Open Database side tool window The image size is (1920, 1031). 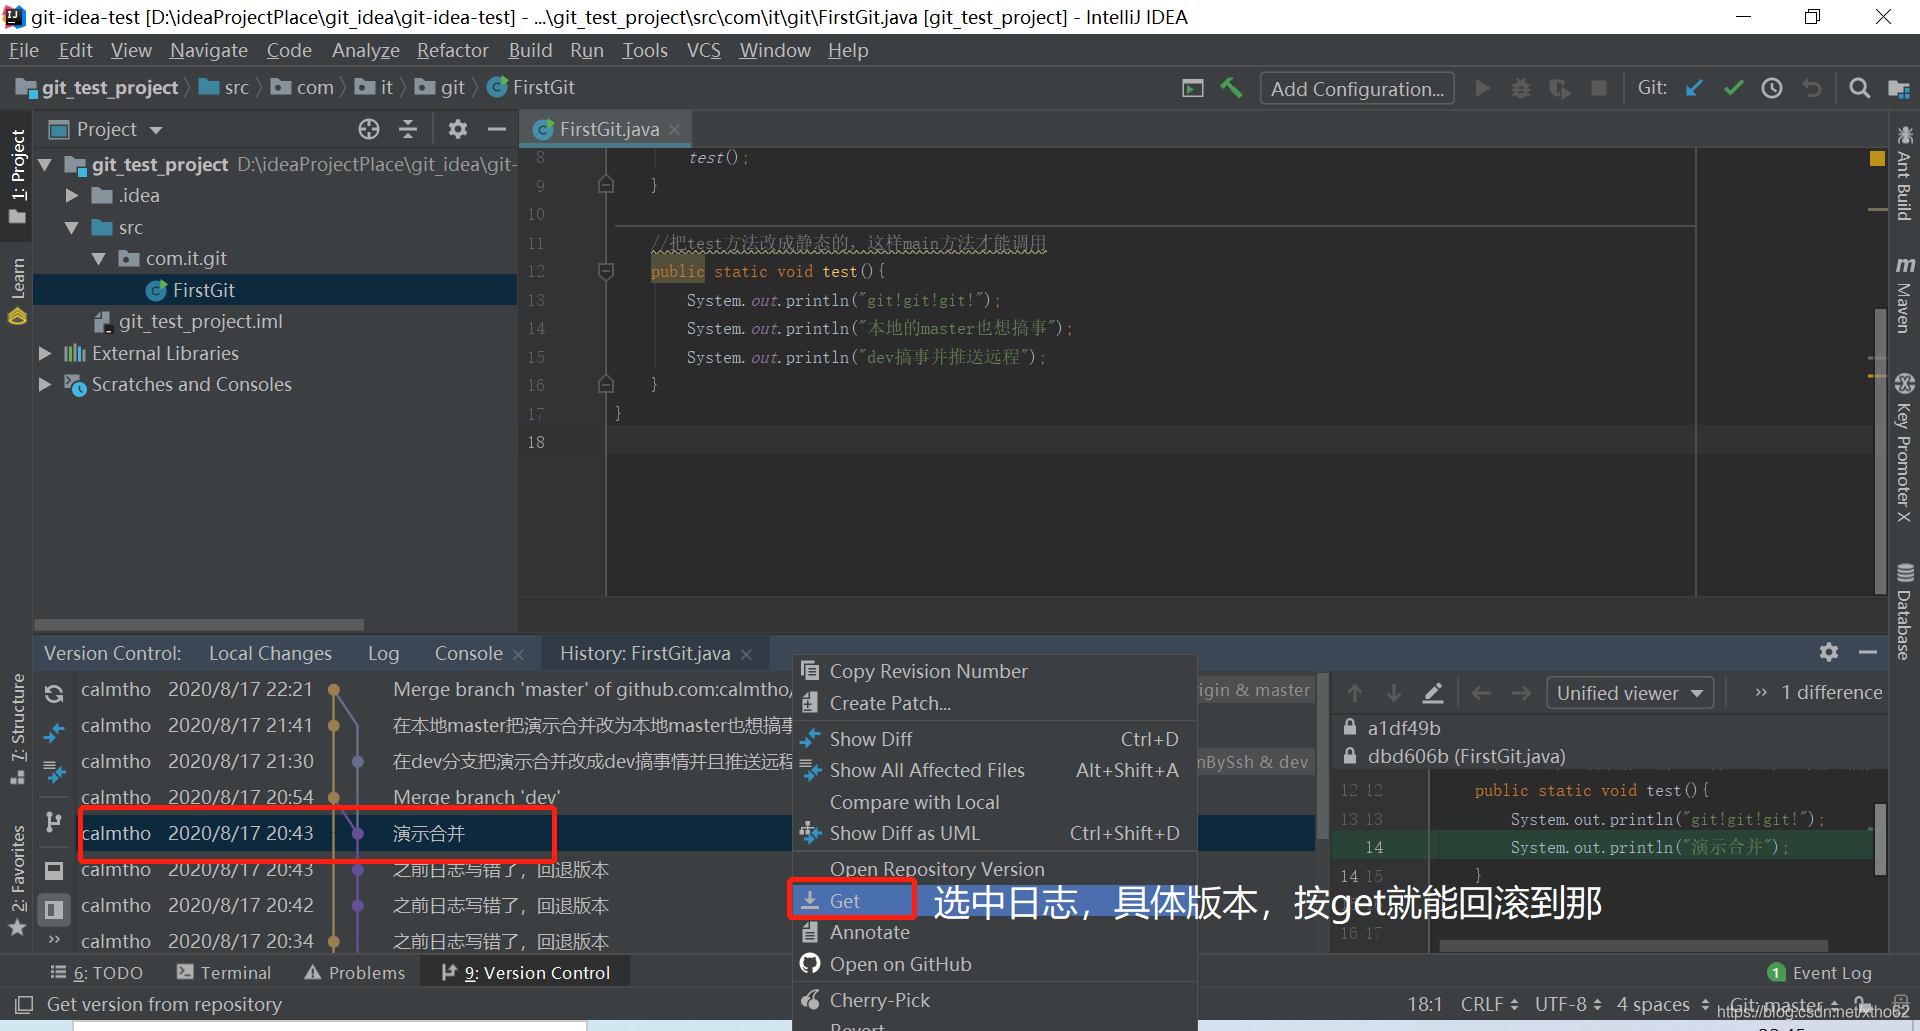pos(1904,613)
